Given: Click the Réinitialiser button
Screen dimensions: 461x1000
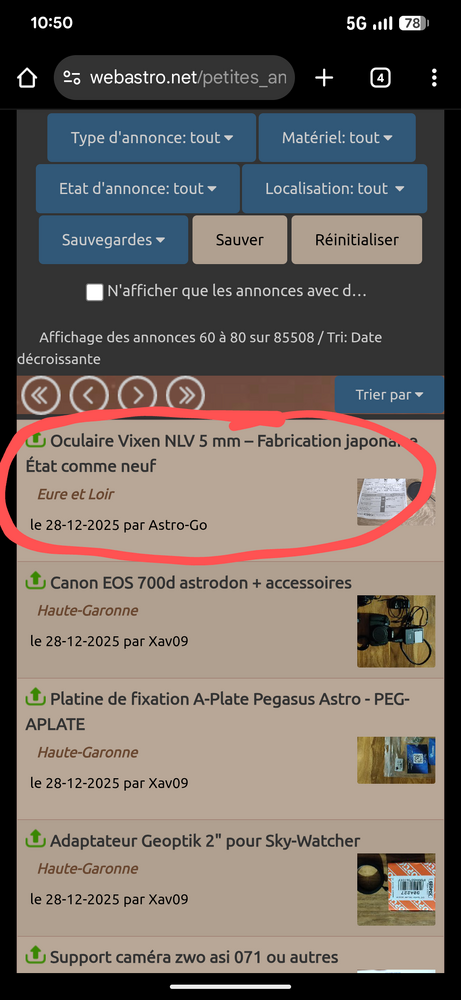Looking at the screenshot, I should pos(357,240).
